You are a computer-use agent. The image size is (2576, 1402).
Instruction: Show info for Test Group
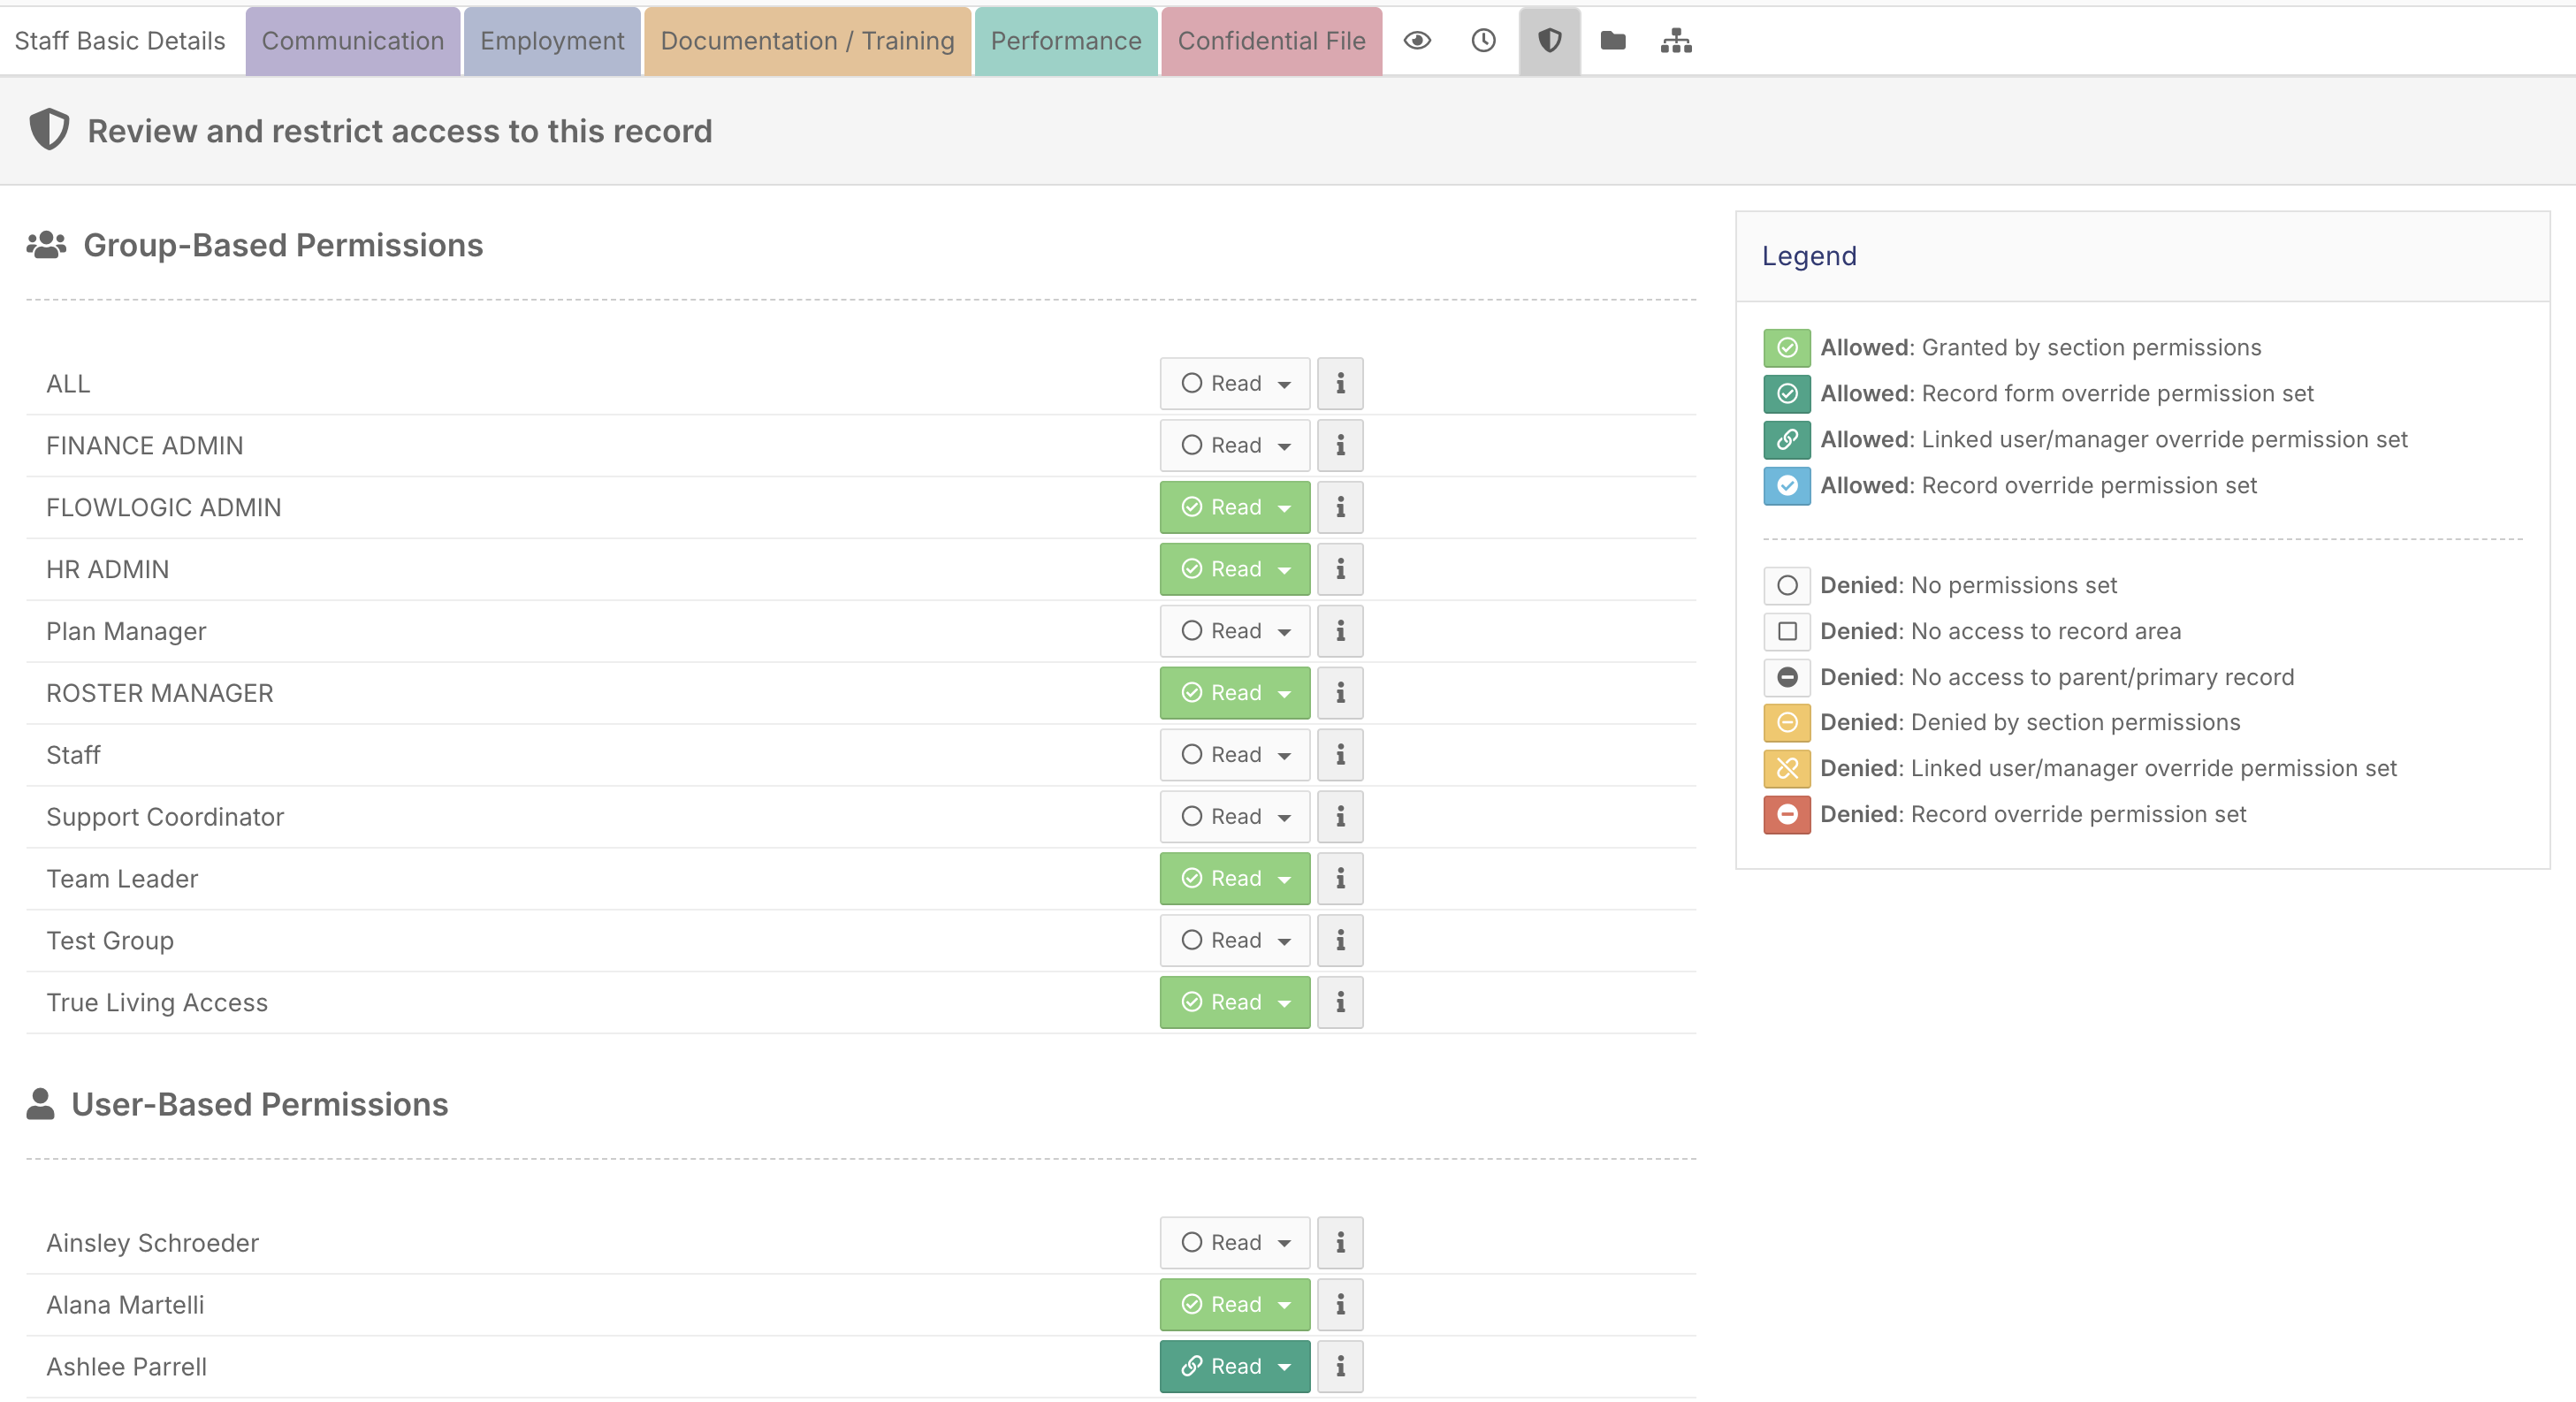[1340, 941]
